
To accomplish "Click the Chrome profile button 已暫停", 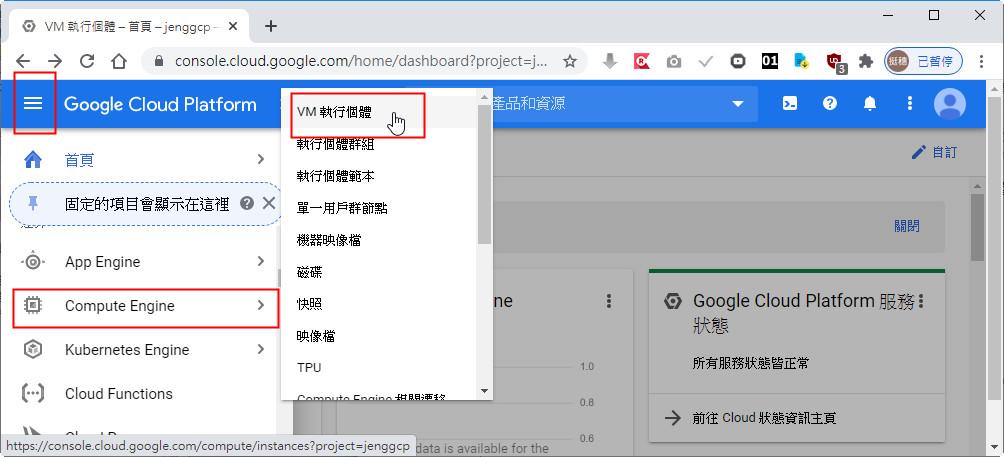I will pyautogui.click(x=924, y=61).
